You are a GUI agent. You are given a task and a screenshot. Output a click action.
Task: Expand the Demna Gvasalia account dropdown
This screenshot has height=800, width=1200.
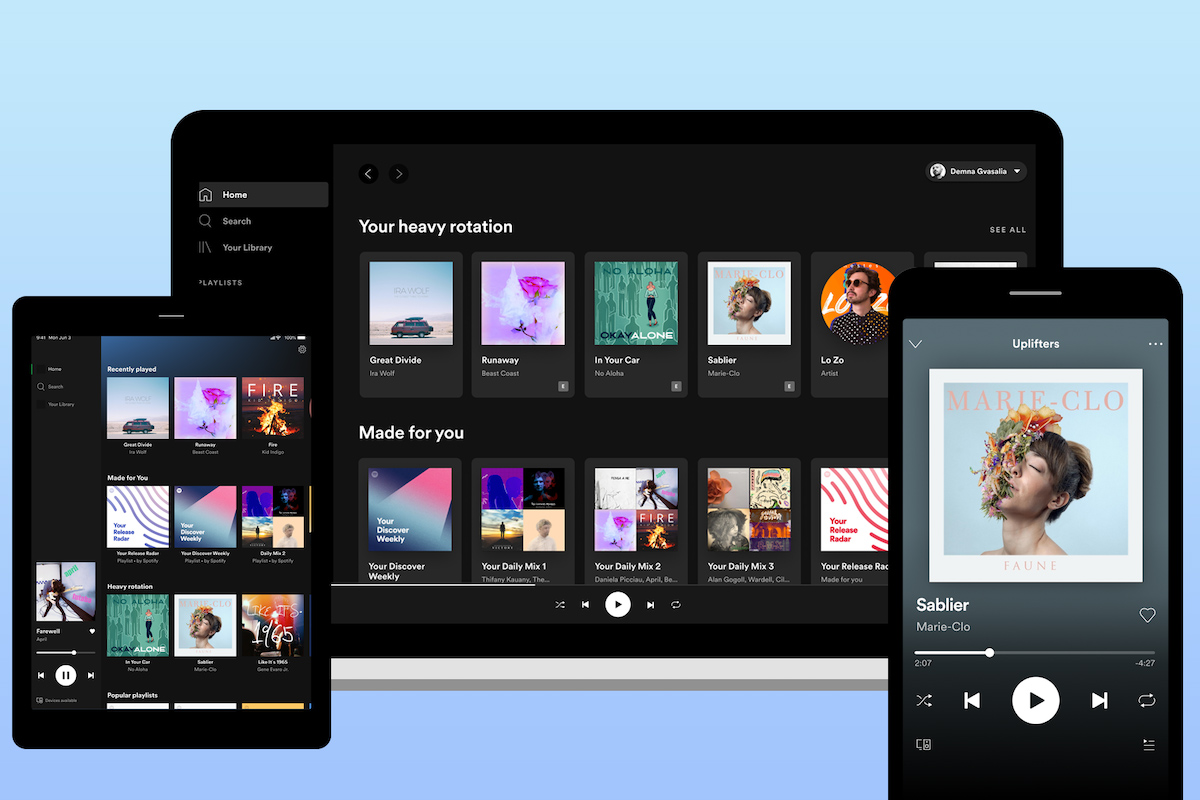point(976,171)
